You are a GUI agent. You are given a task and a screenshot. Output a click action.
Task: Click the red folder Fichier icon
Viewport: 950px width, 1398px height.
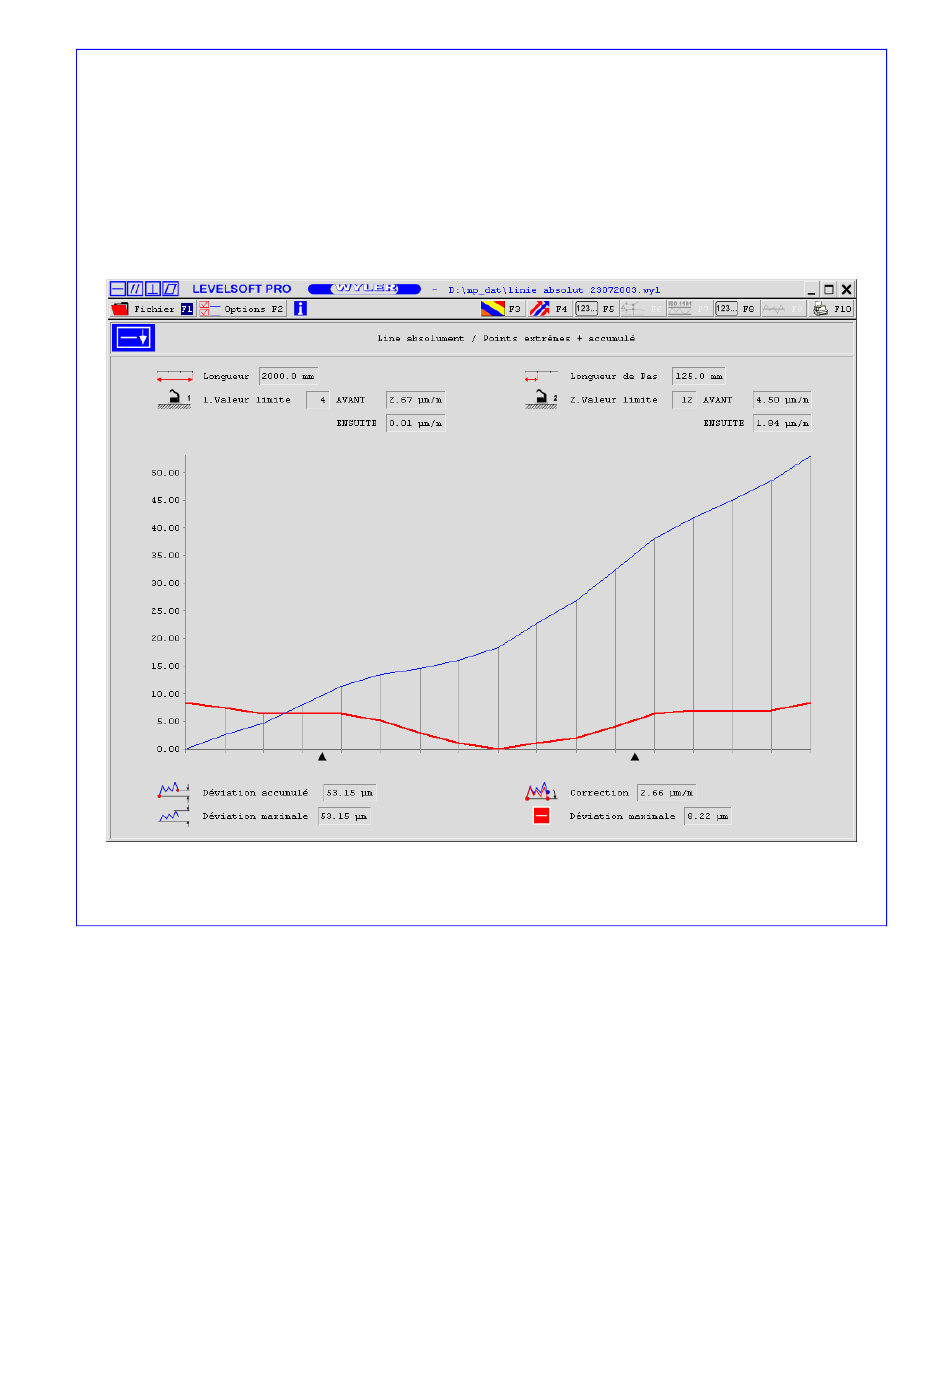pos(120,309)
